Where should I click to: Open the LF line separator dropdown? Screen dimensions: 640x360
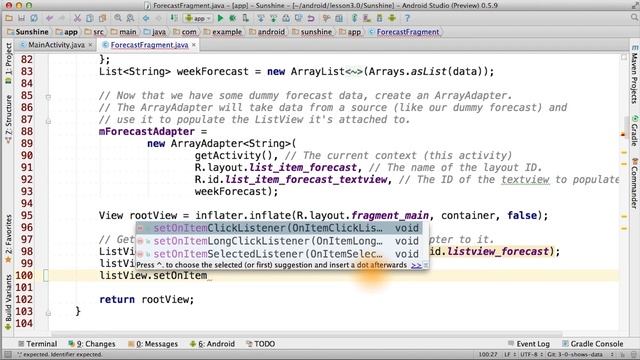coord(509,354)
